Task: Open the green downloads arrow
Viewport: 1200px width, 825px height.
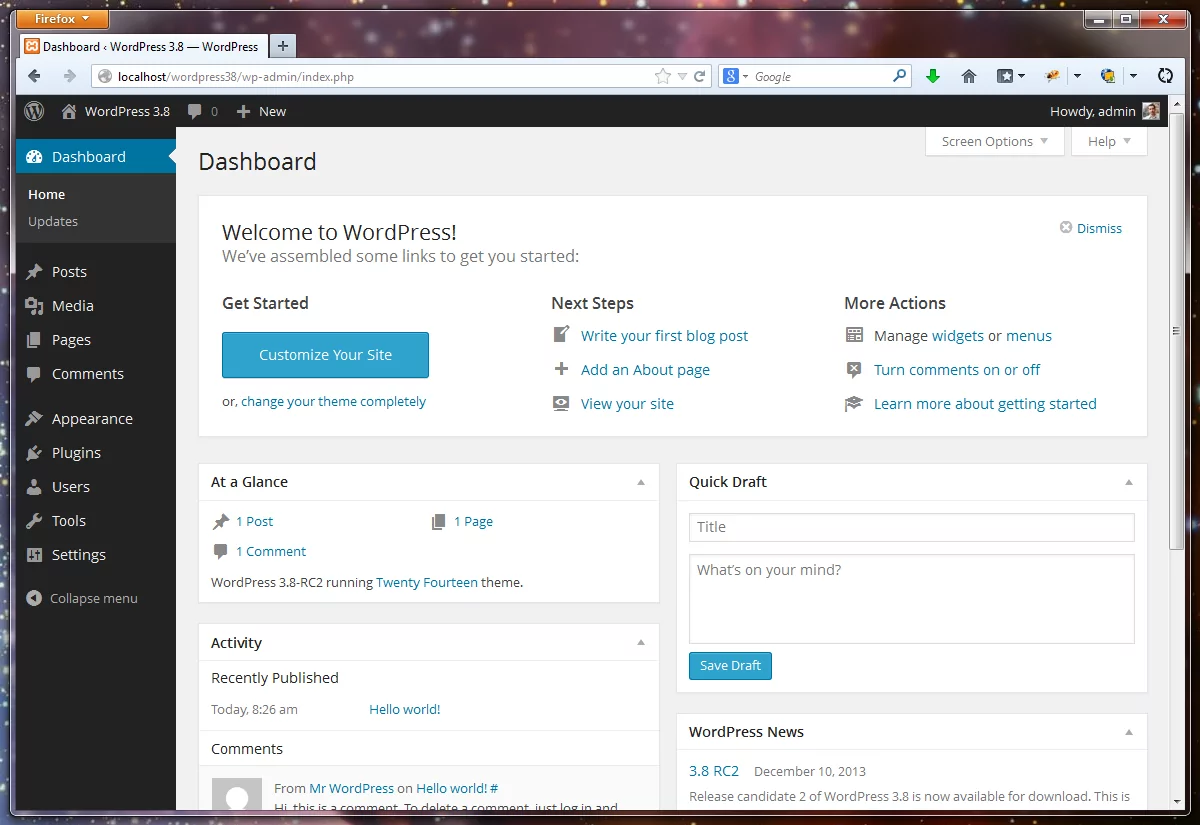Action: click(x=933, y=76)
